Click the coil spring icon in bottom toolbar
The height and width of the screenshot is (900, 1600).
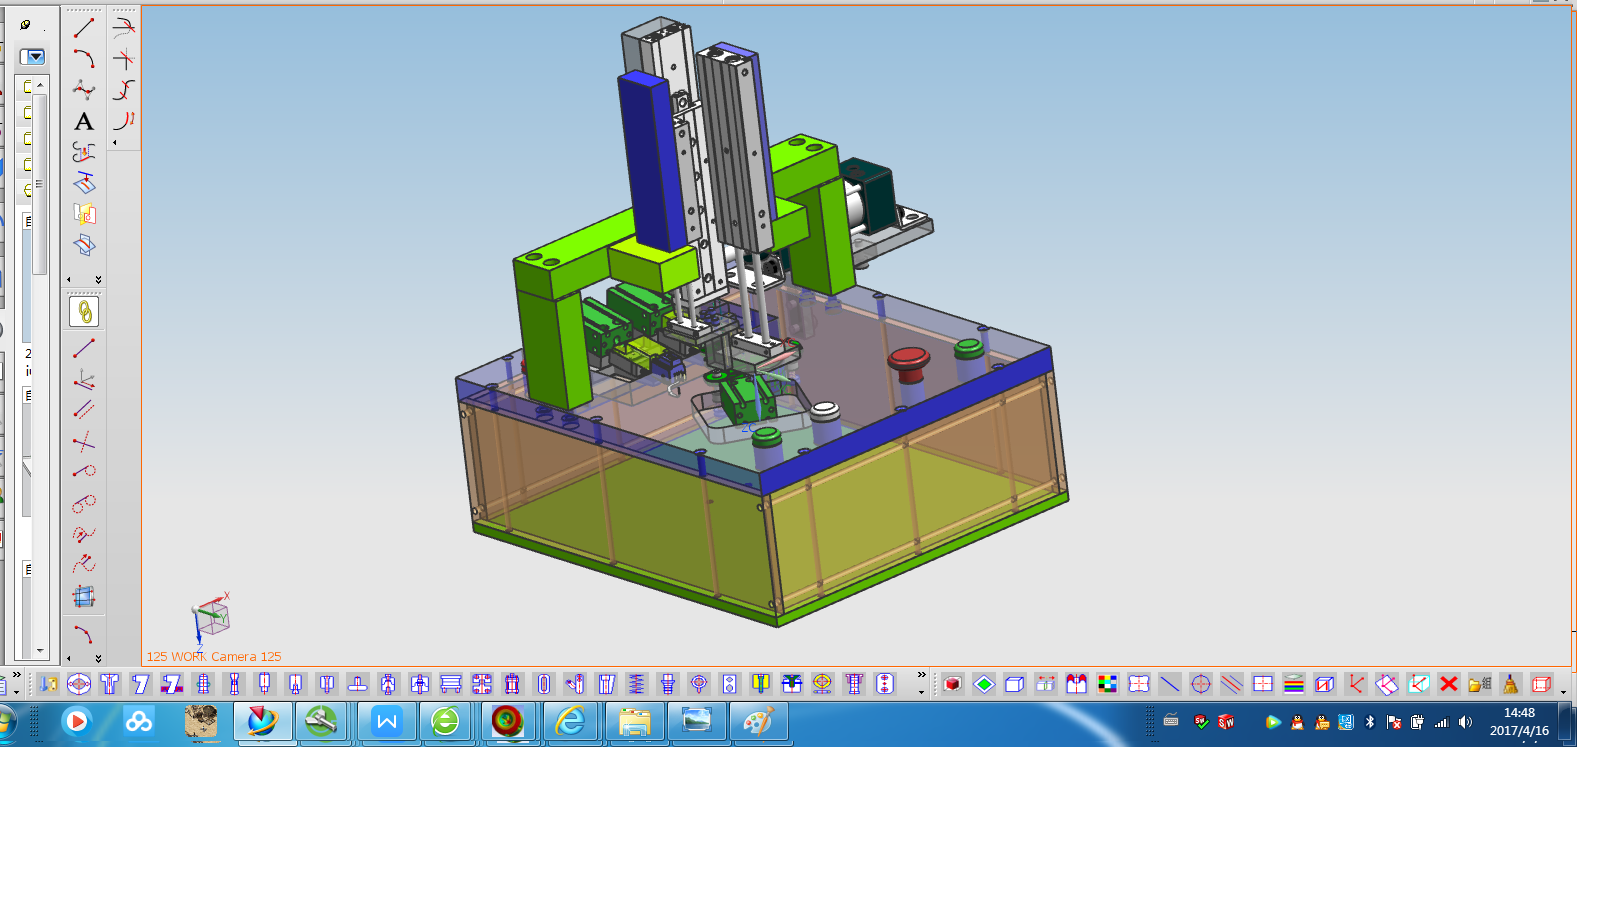click(x=637, y=684)
